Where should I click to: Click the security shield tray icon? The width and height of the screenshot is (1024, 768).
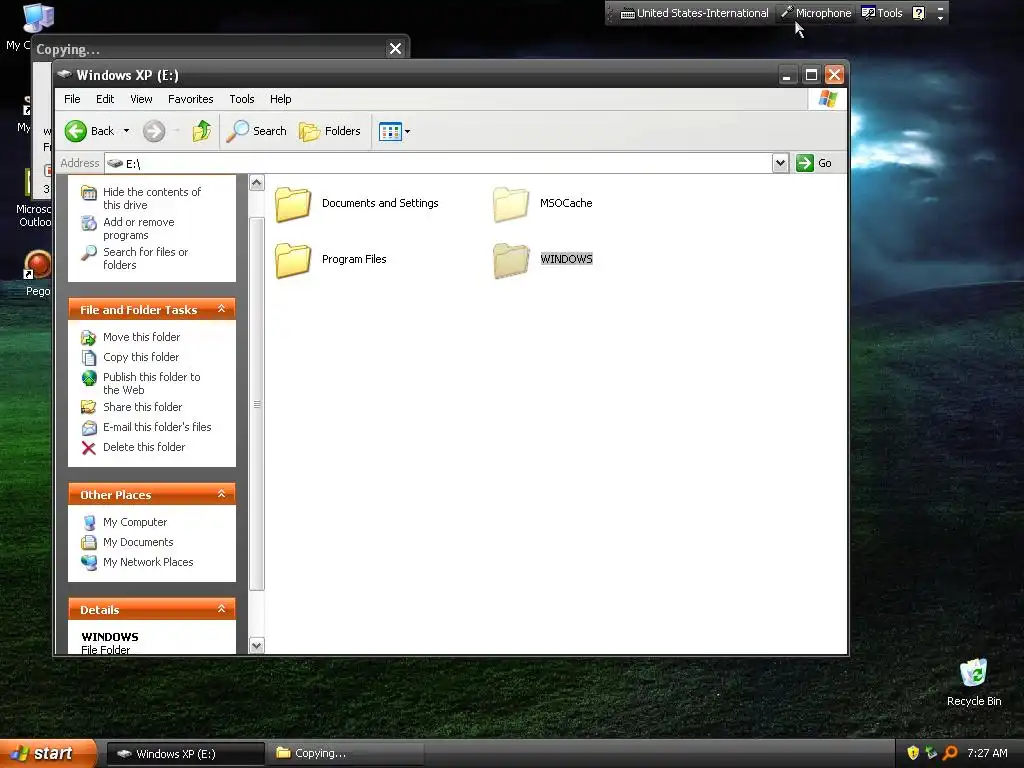(x=913, y=753)
